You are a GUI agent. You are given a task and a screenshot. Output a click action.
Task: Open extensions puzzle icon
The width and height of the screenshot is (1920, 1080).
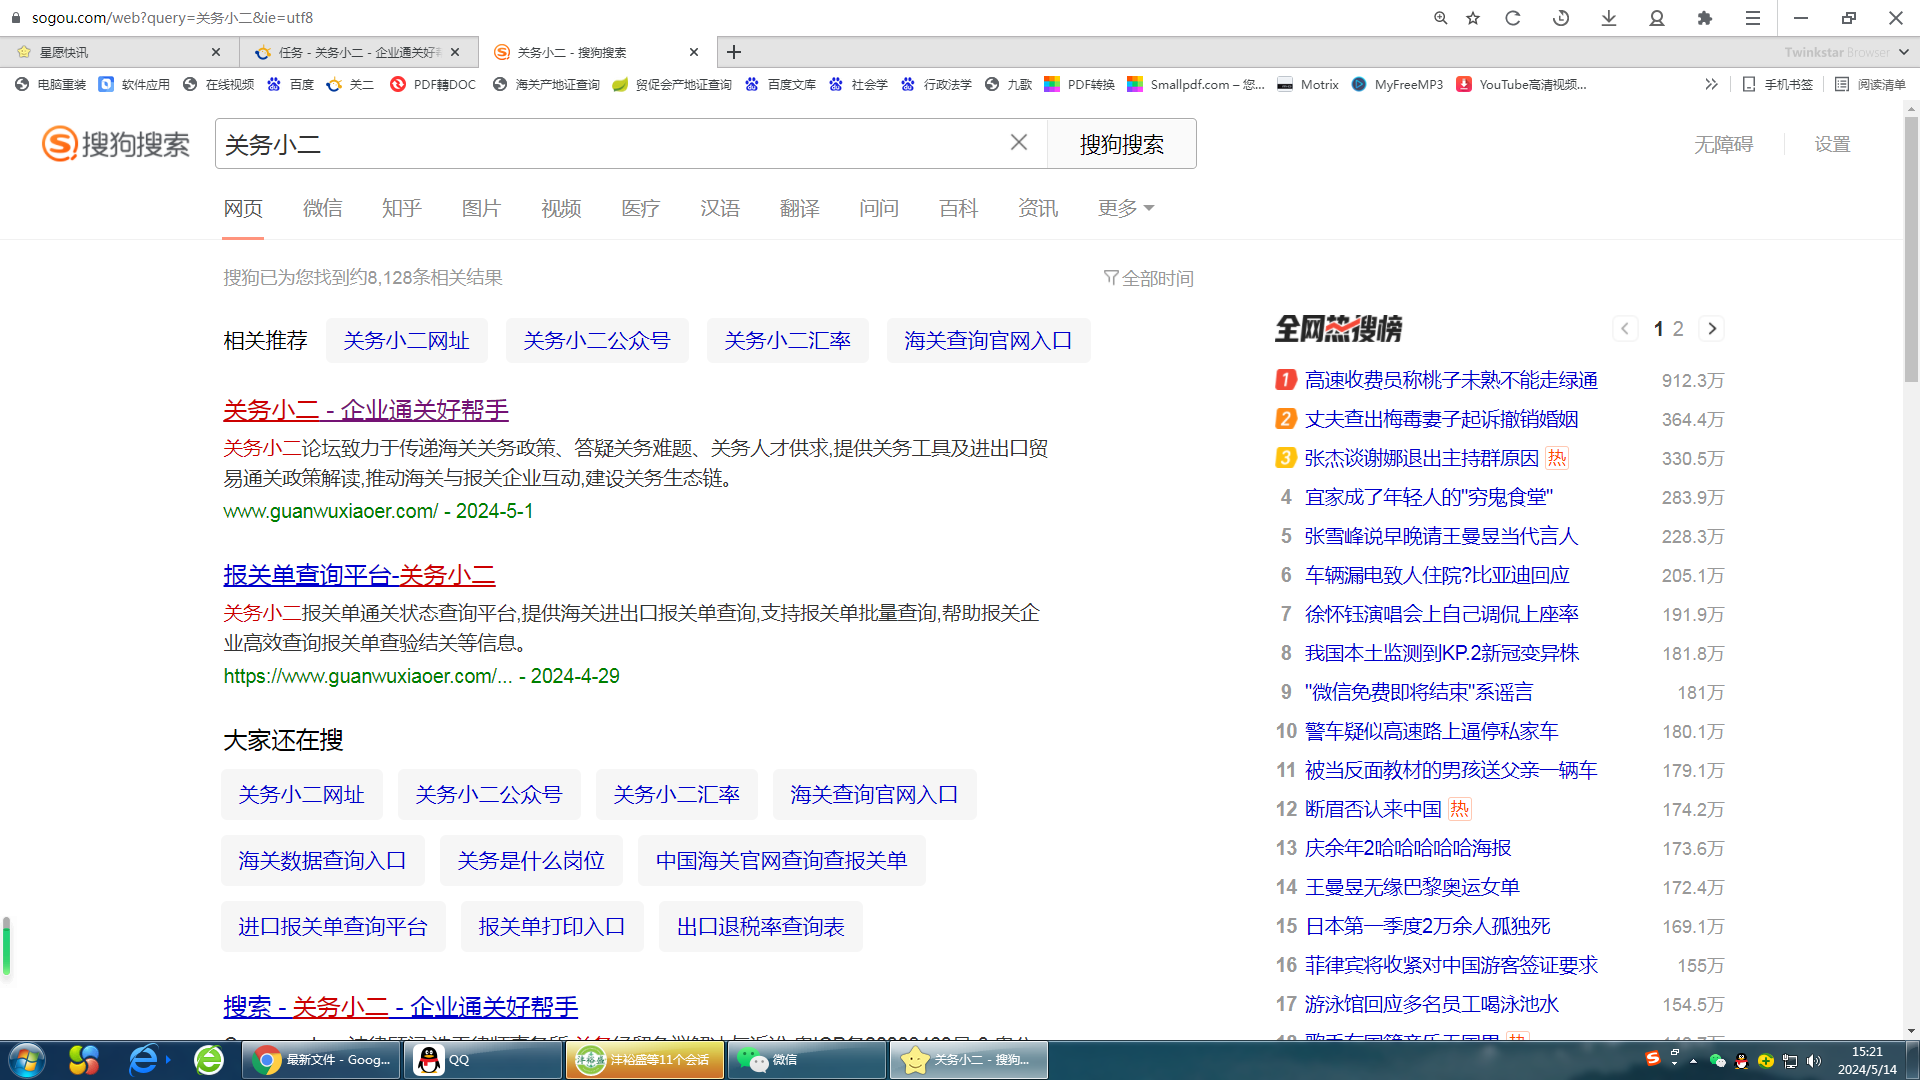click(x=1705, y=18)
